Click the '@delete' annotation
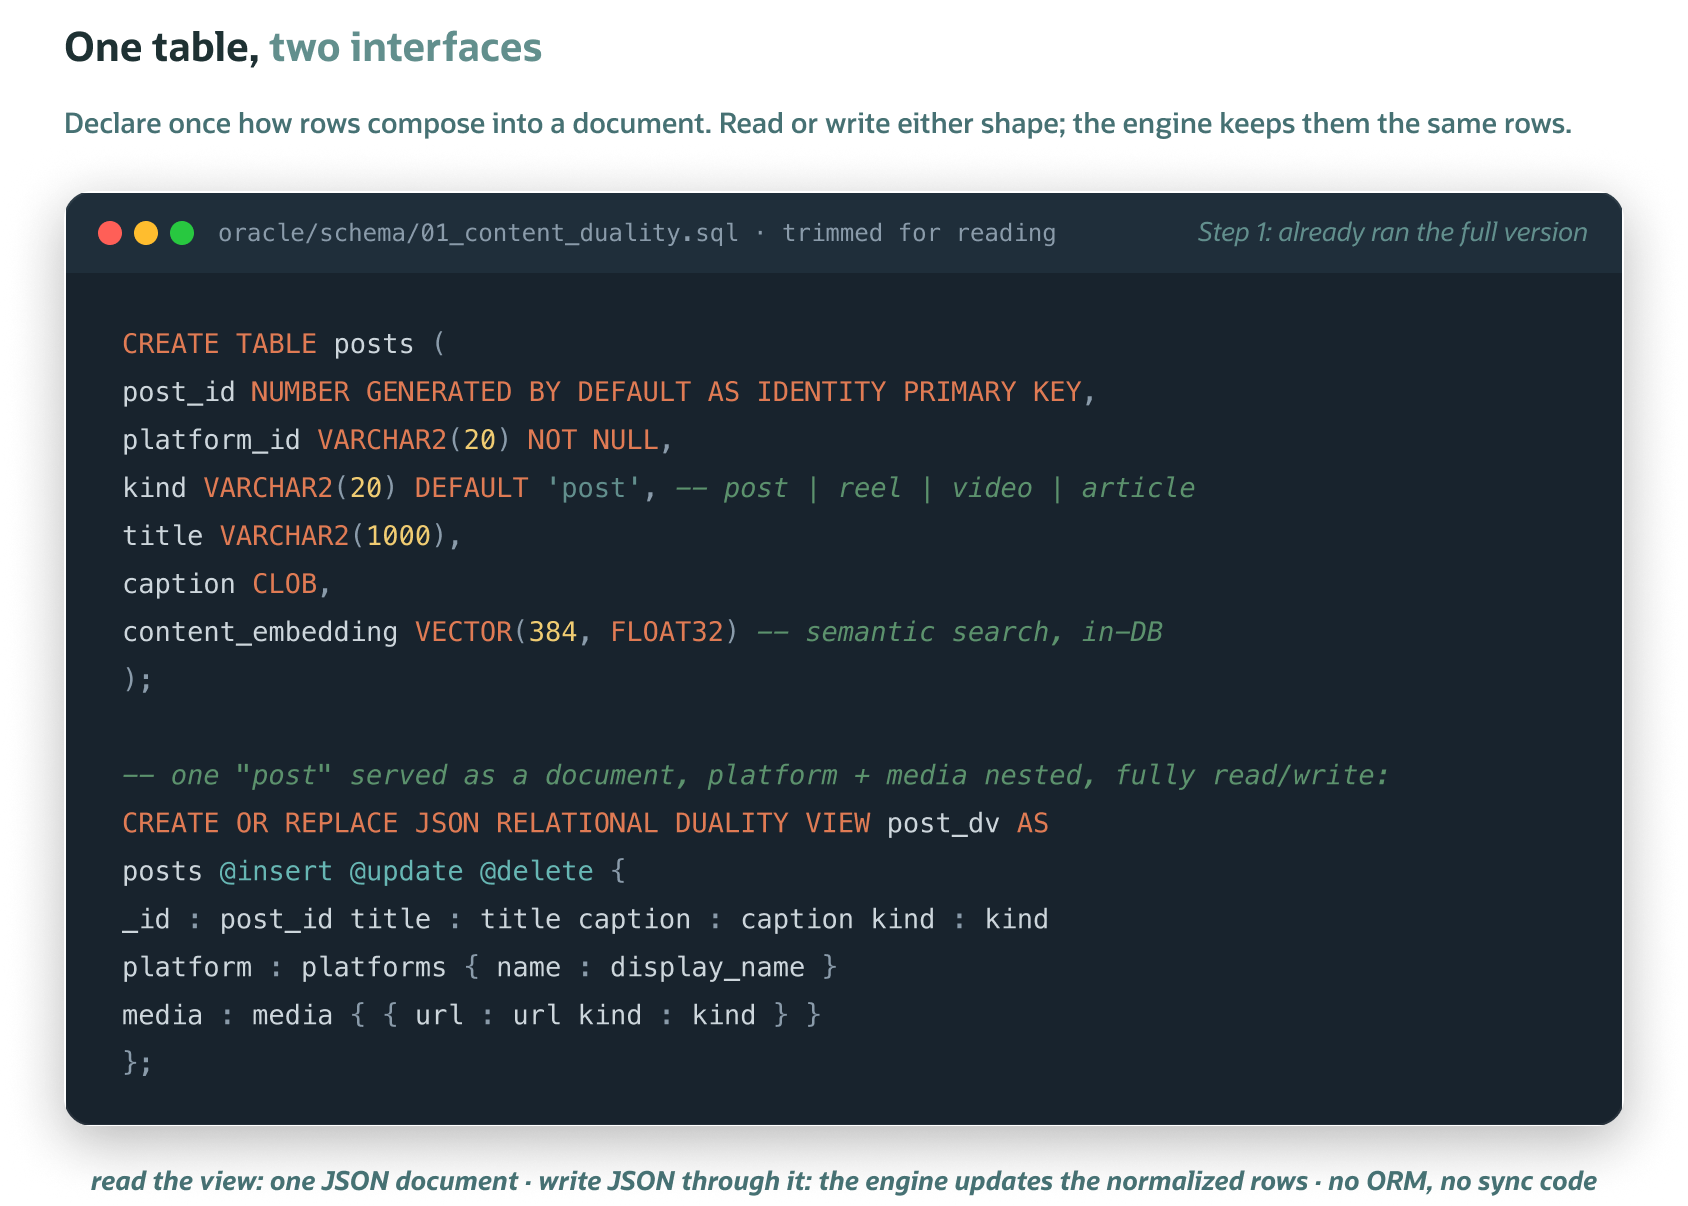The width and height of the screenshot is (1688, 1206). pyautogui.click(x=536, y=872)
